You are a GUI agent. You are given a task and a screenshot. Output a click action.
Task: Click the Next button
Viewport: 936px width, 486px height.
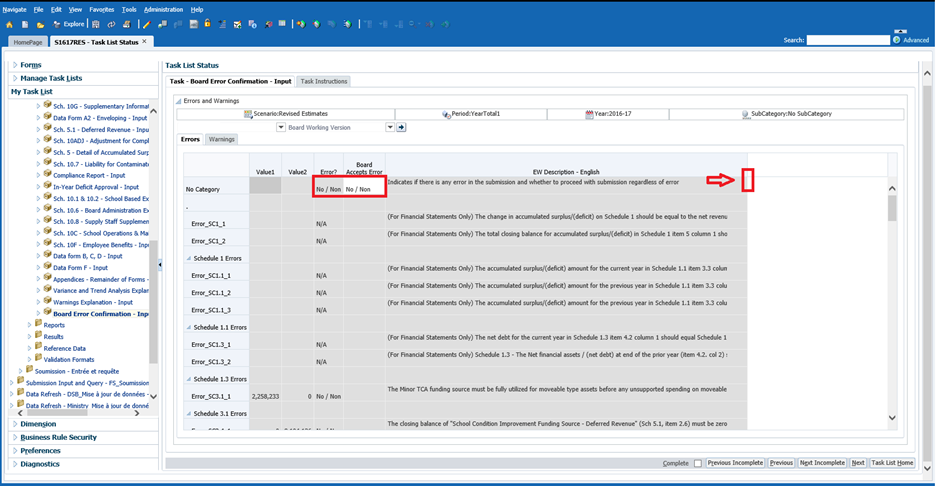click(858, 463)
